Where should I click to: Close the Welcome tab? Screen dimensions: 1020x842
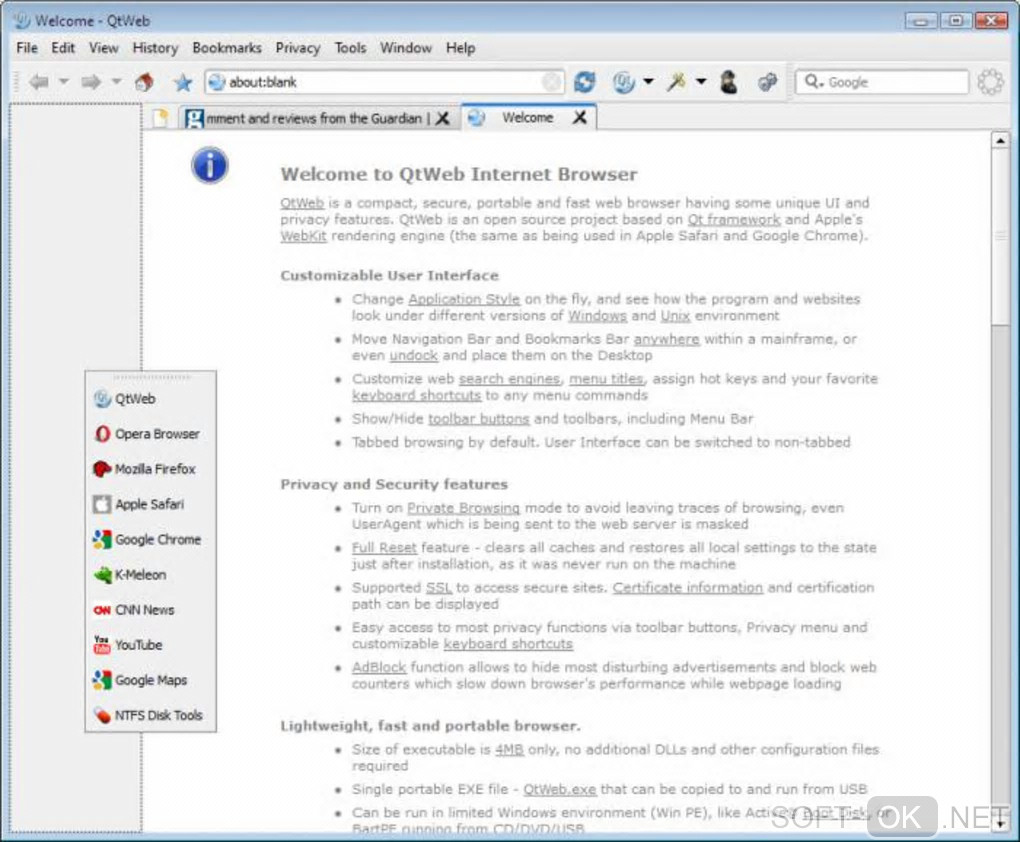[x=580, y=118]
